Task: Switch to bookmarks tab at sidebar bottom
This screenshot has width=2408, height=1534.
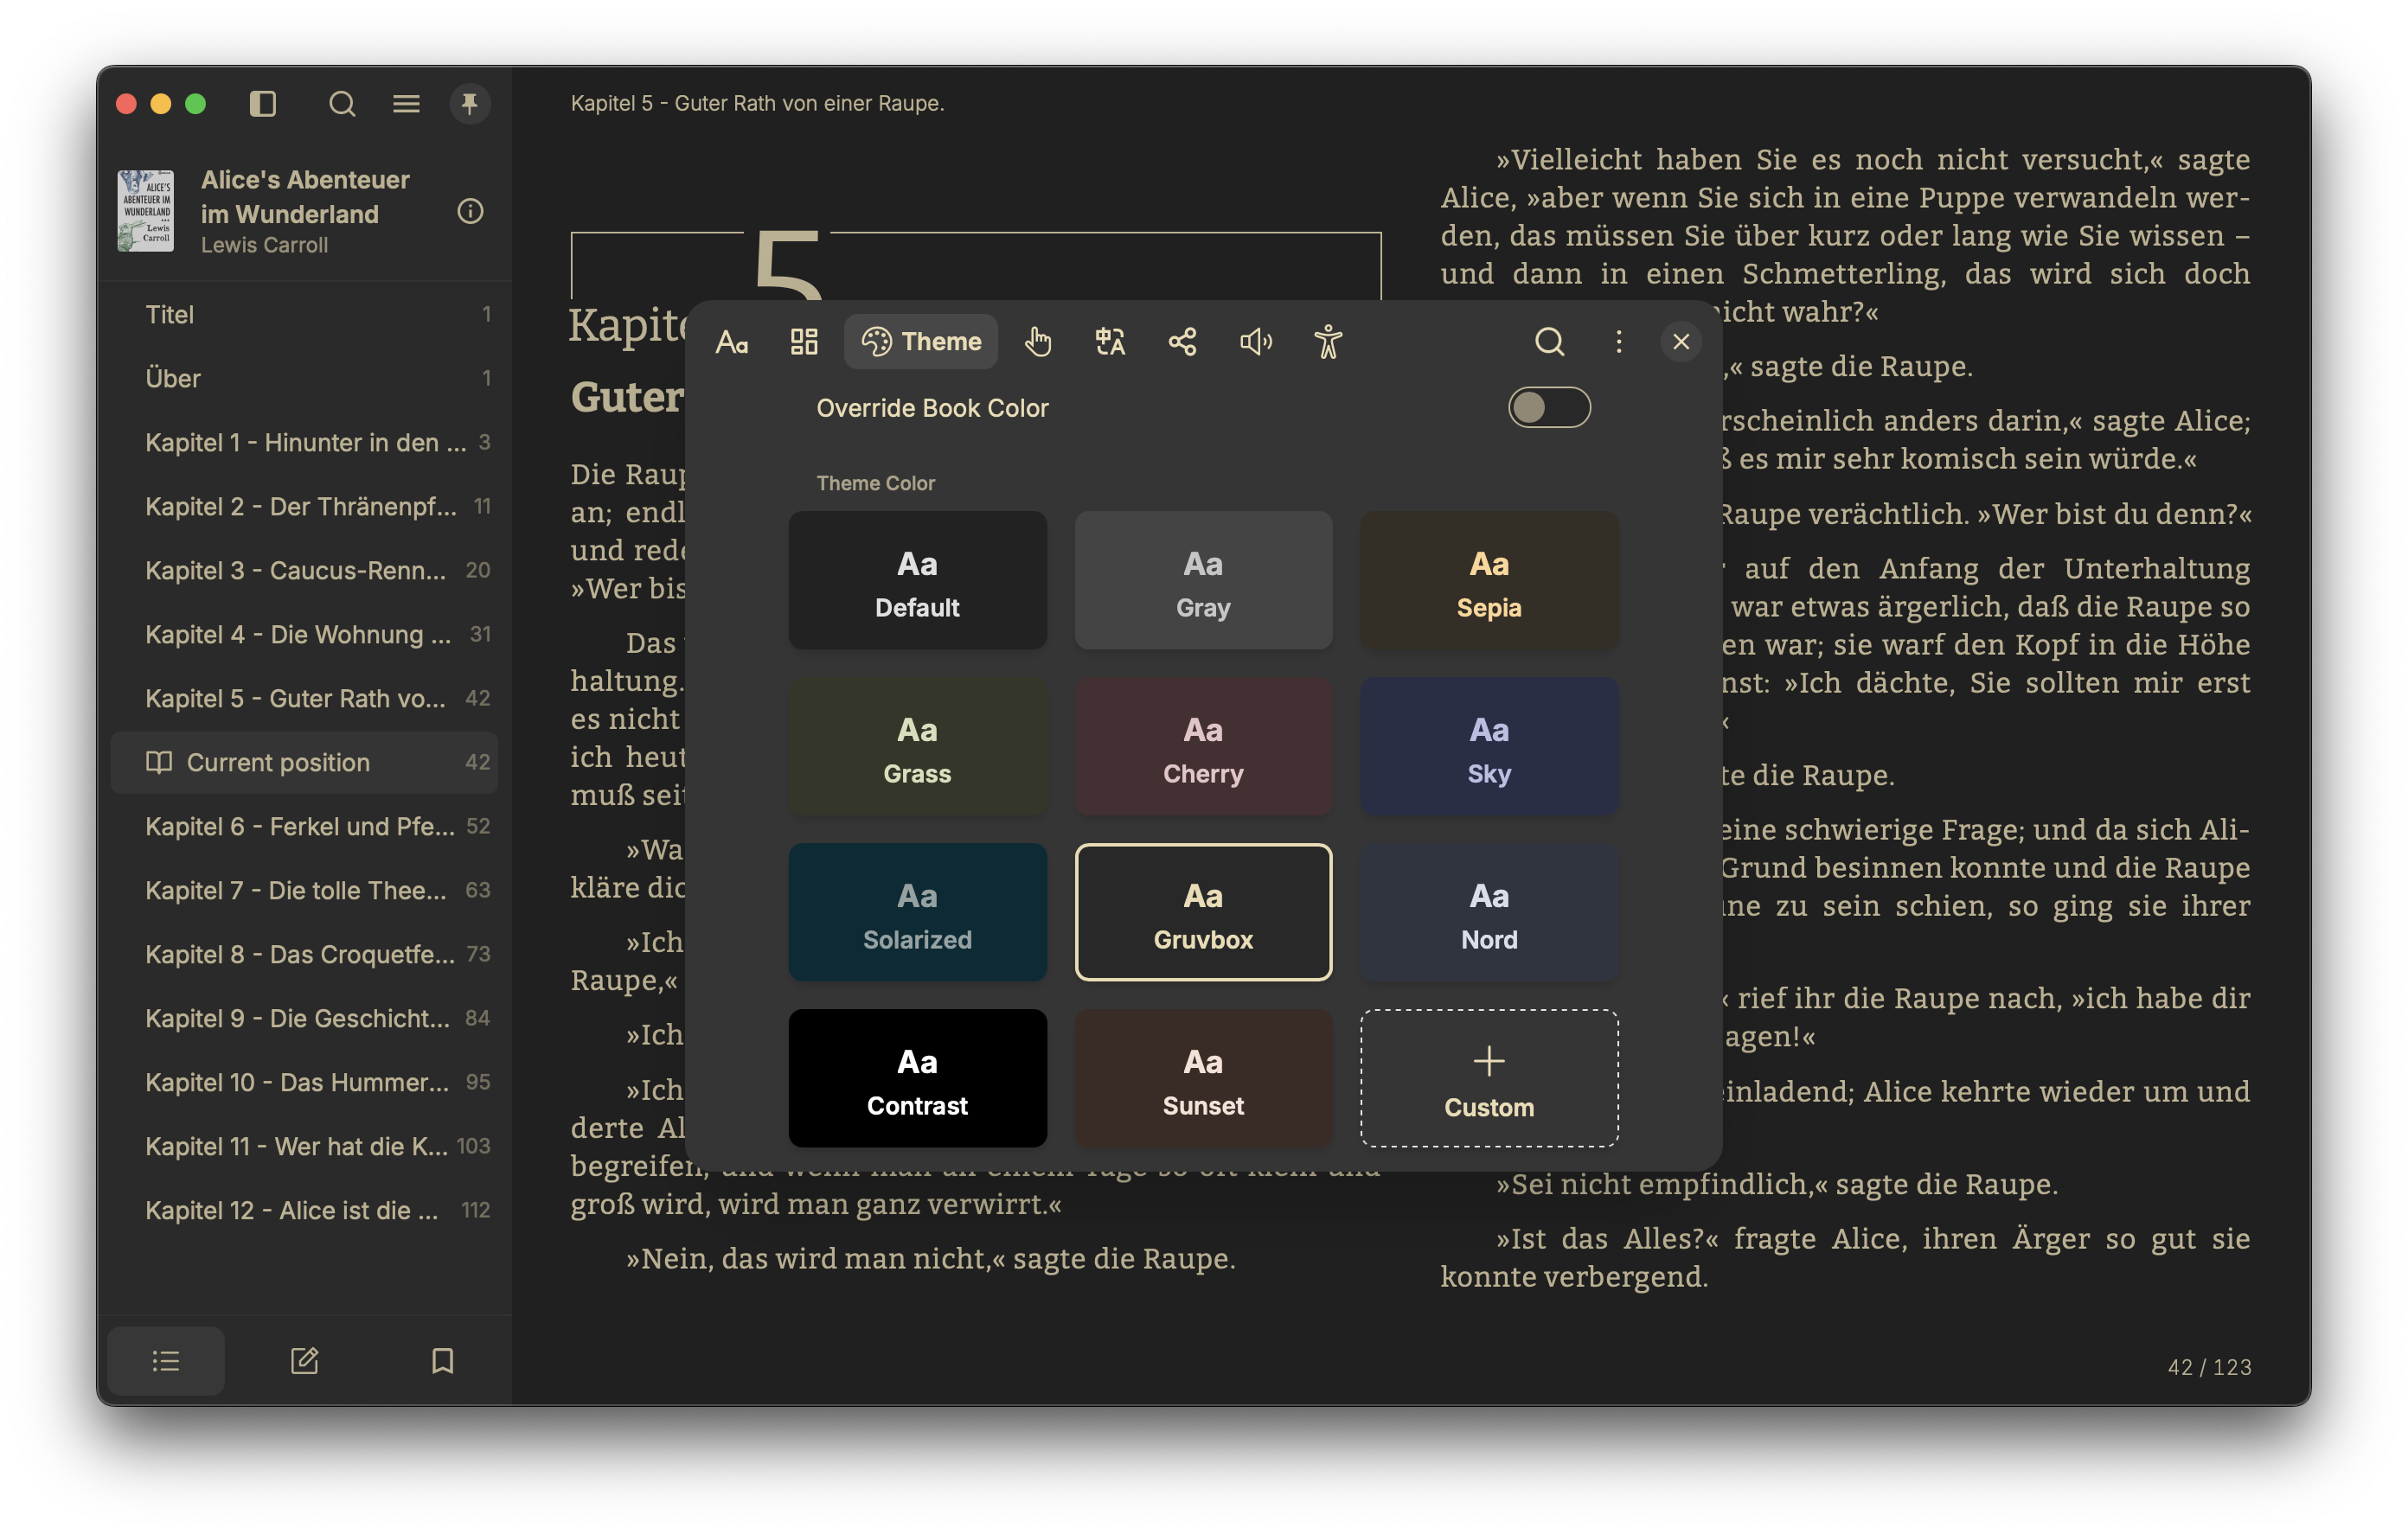Action: 442,1360
